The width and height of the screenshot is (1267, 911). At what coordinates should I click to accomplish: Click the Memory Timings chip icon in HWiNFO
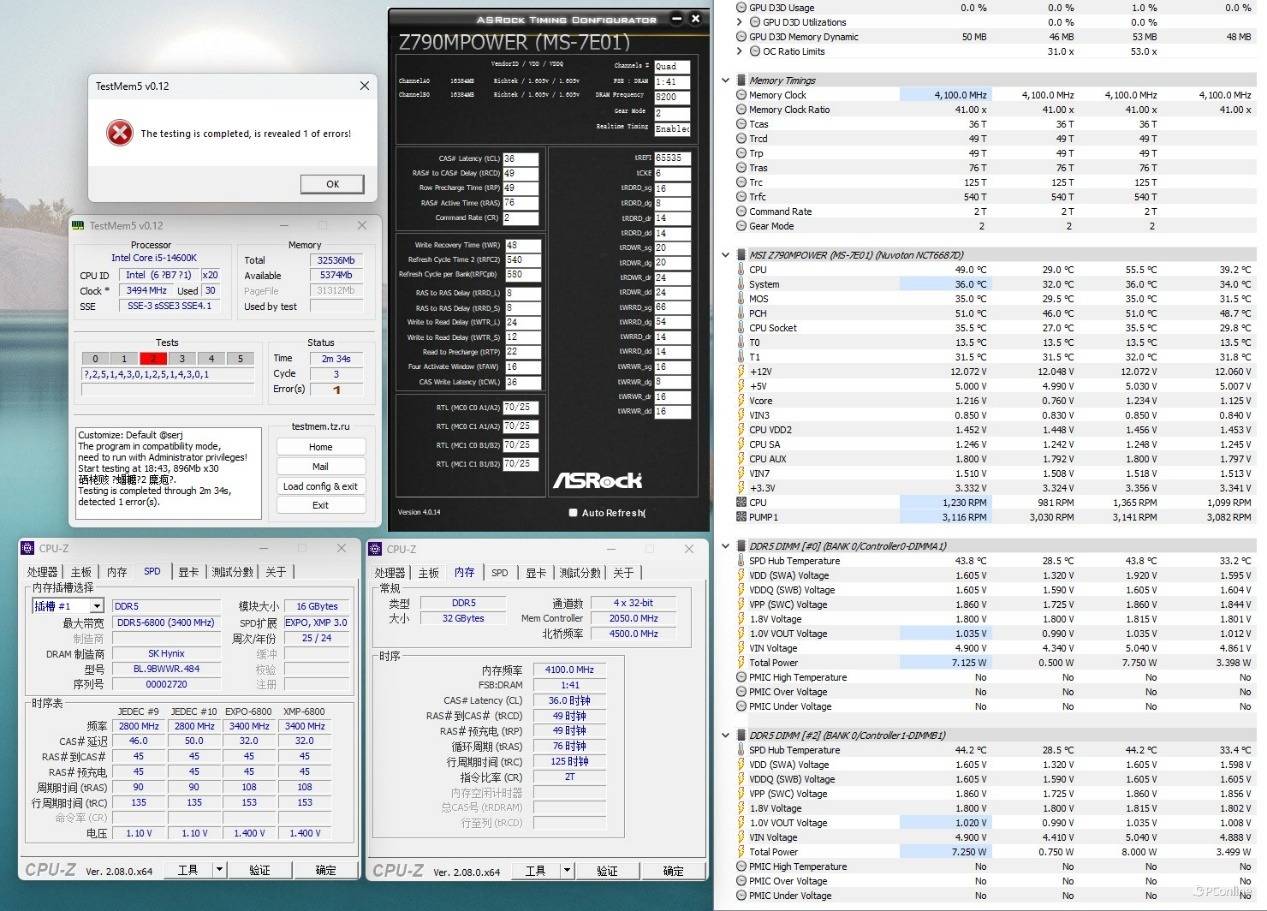[740, 80]
